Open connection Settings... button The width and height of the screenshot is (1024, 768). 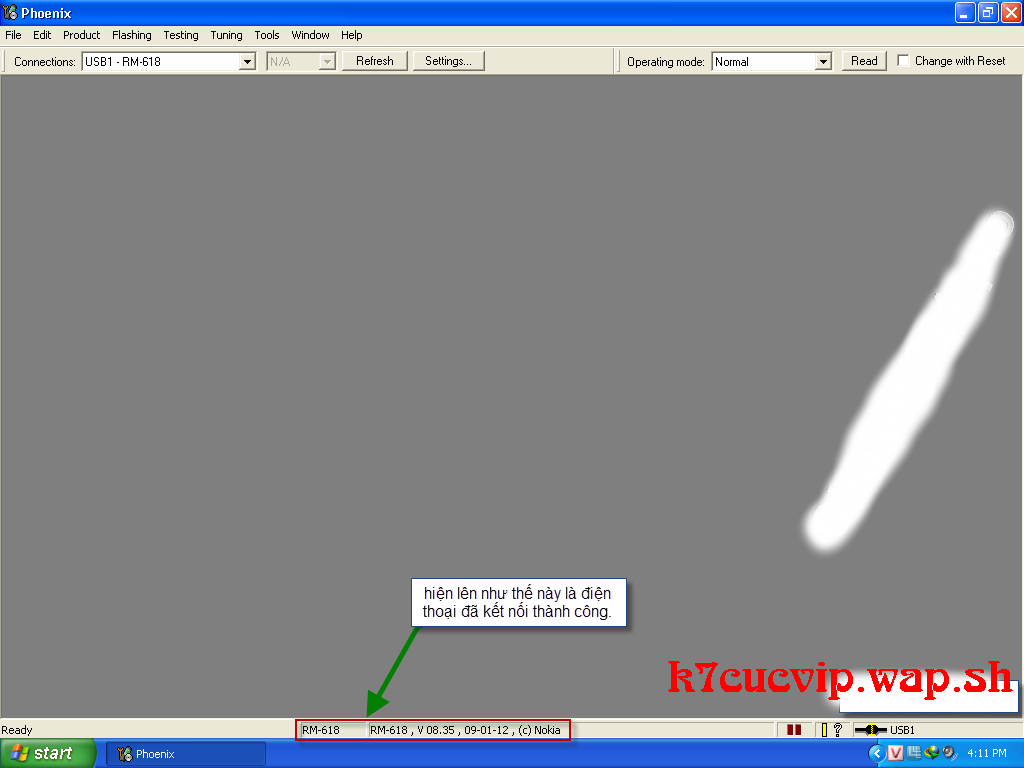pyautogui.click(x=448, y=61)
